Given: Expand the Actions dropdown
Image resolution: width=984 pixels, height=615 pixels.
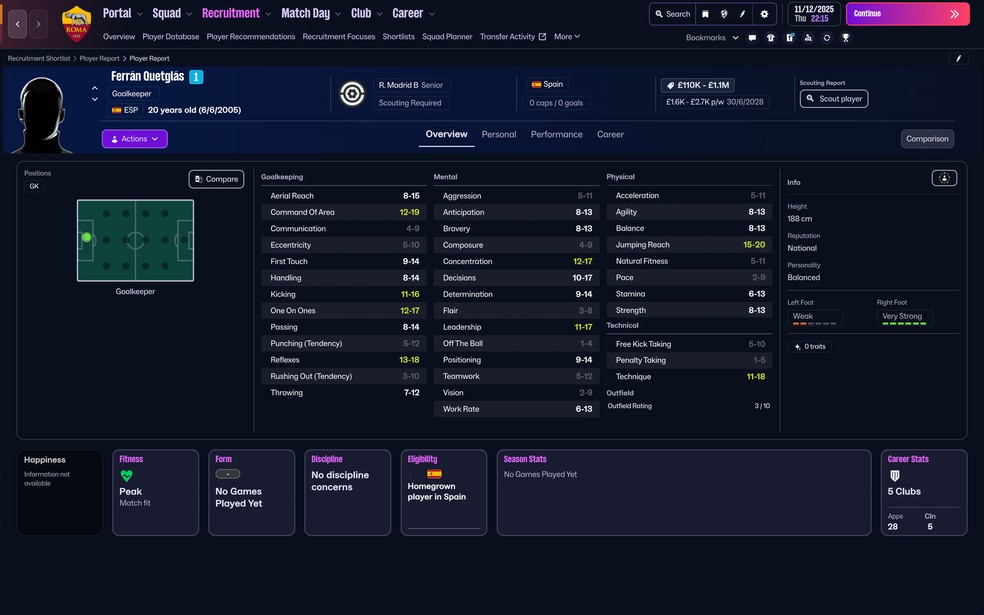Looking at the screenshot, I should click(134, 139).
